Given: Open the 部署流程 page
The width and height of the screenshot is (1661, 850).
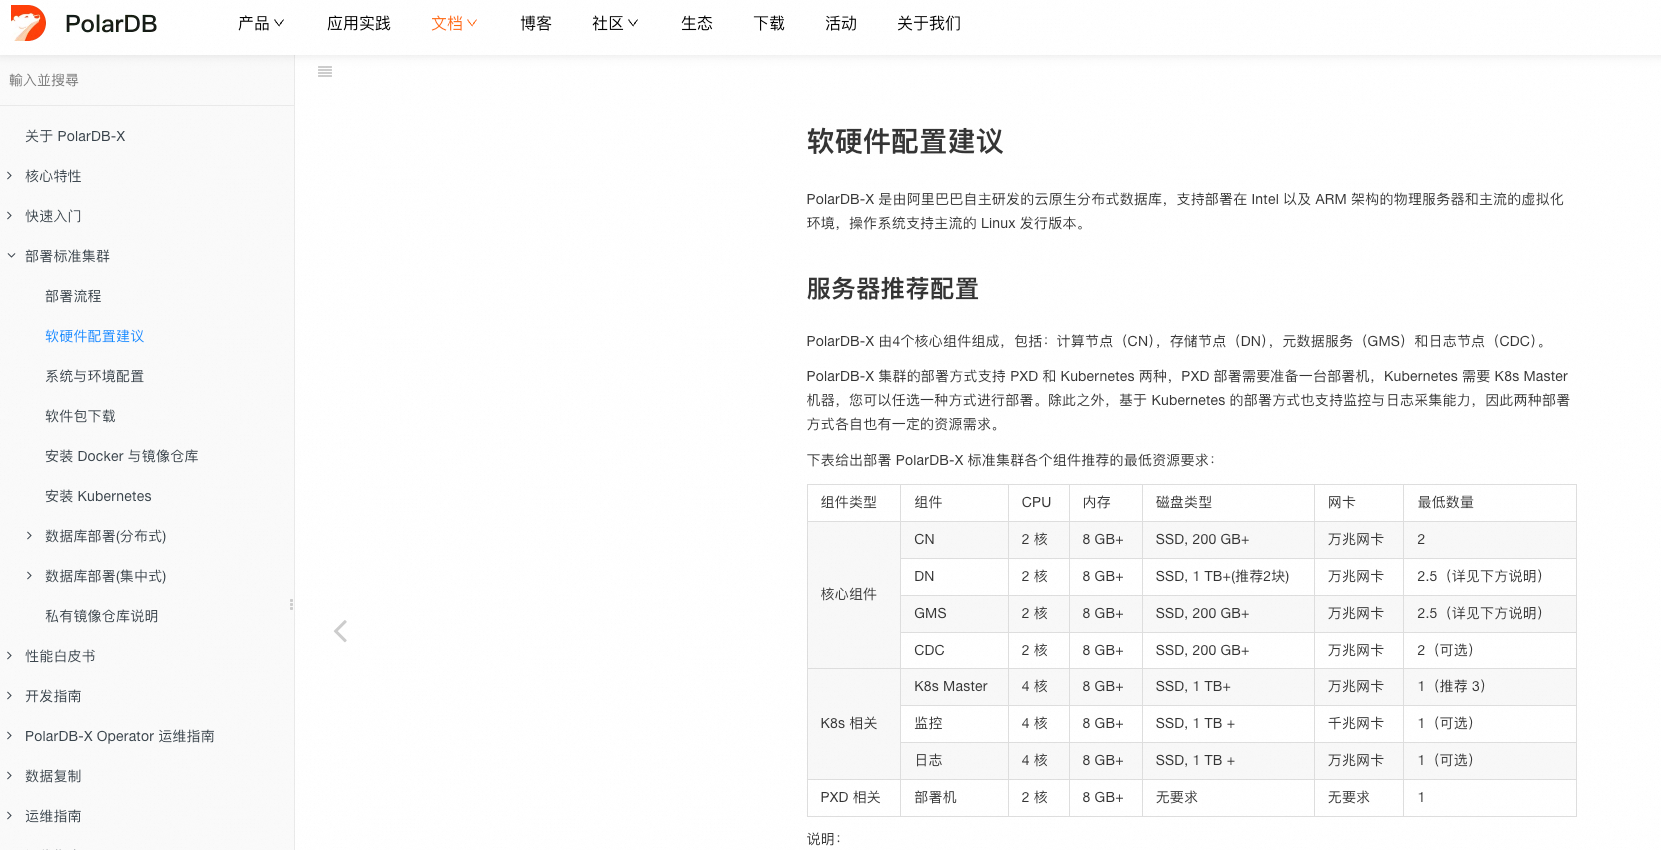Looking at the screenshot, I should (73, 296).
